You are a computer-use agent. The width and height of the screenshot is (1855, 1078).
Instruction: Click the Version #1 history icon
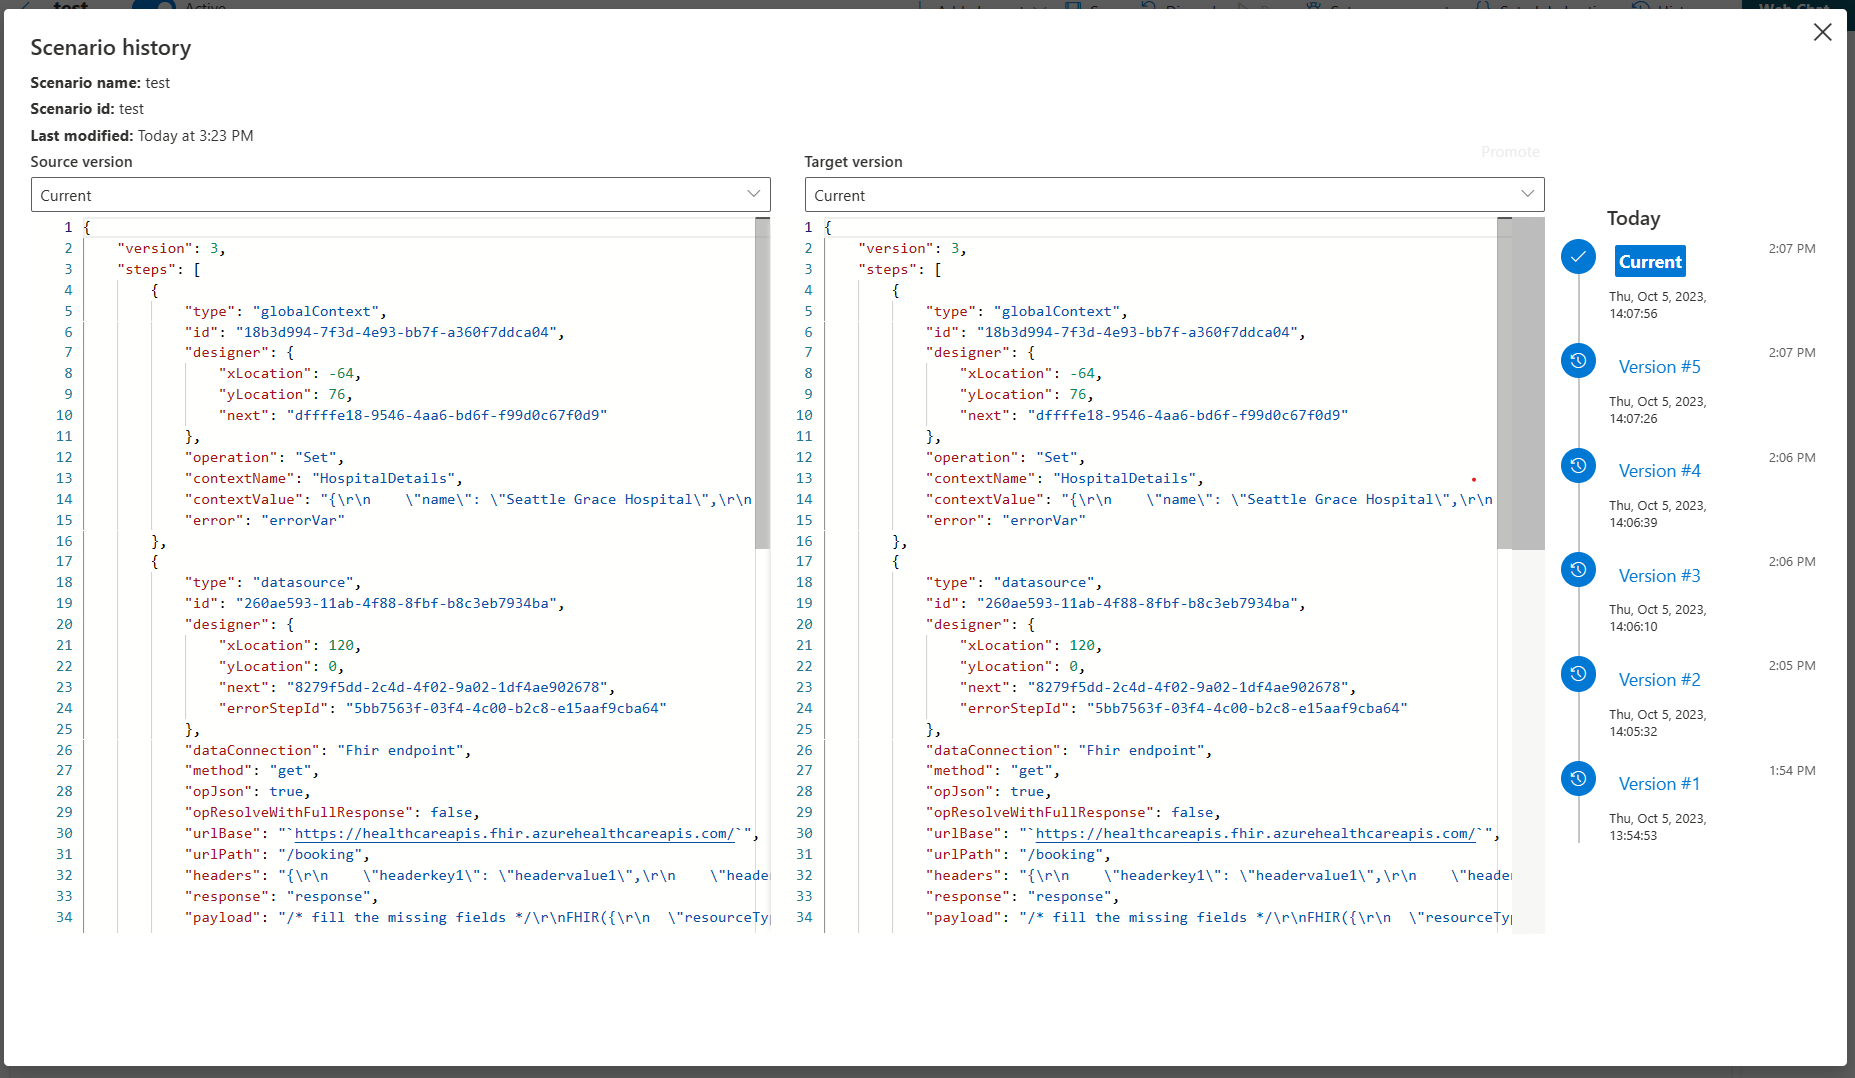[x=1578, y=778]
